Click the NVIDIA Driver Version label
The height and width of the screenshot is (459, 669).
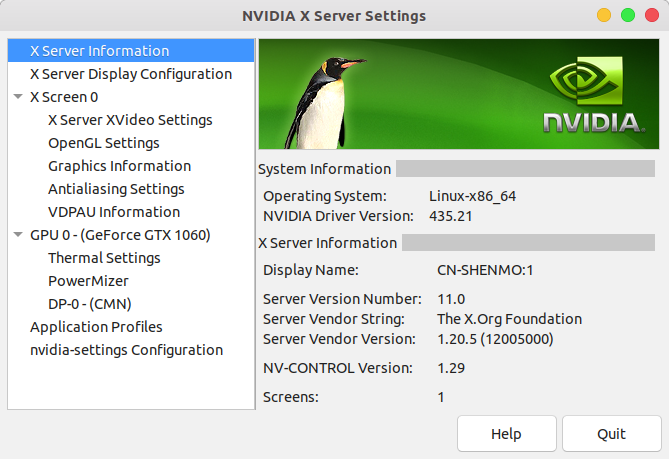click(338, 216)
